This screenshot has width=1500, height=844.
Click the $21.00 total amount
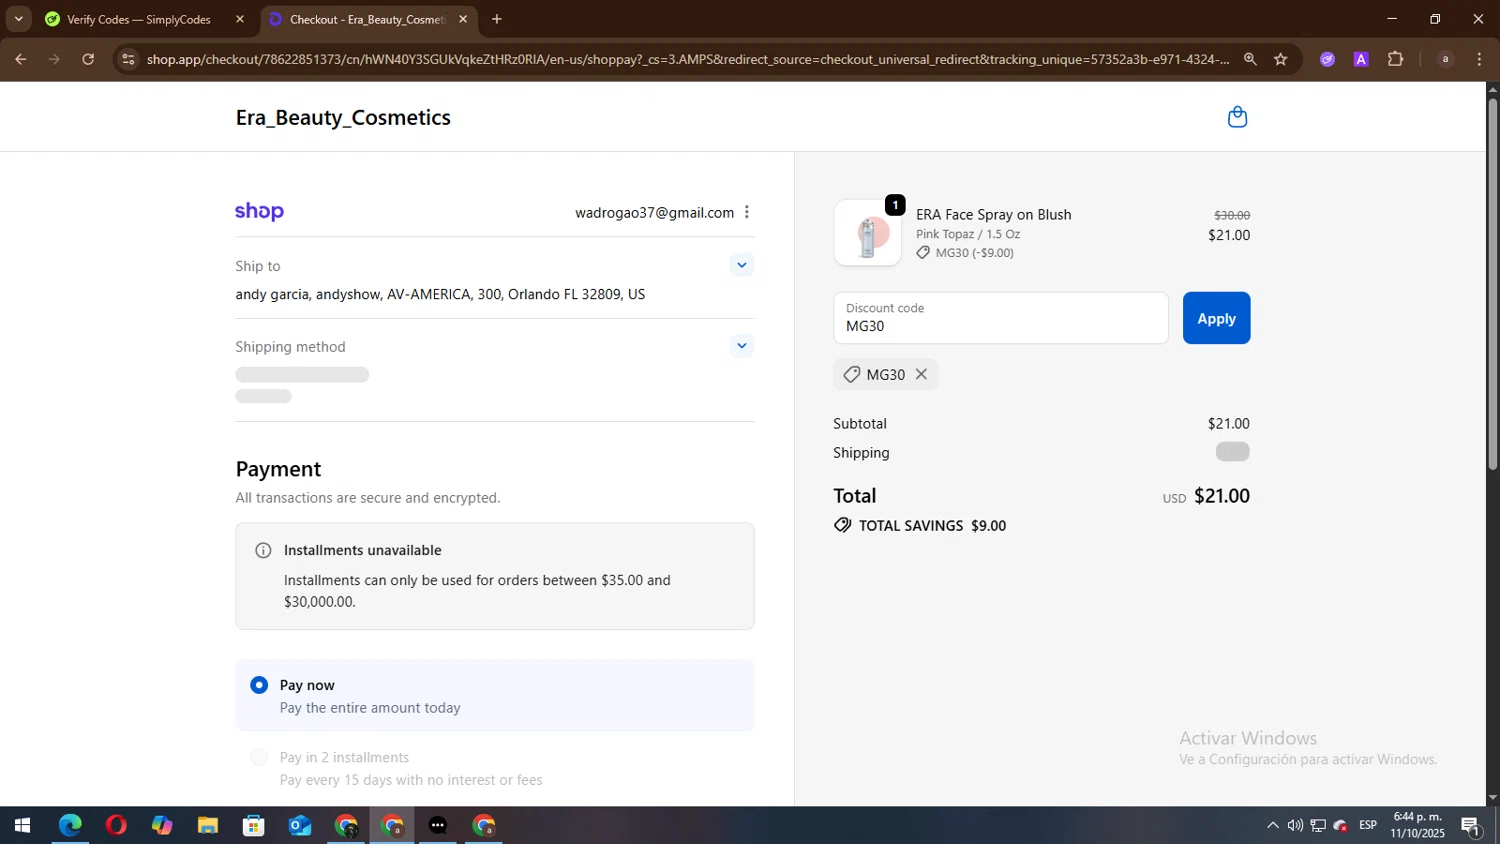click(x=1222, y=496)
